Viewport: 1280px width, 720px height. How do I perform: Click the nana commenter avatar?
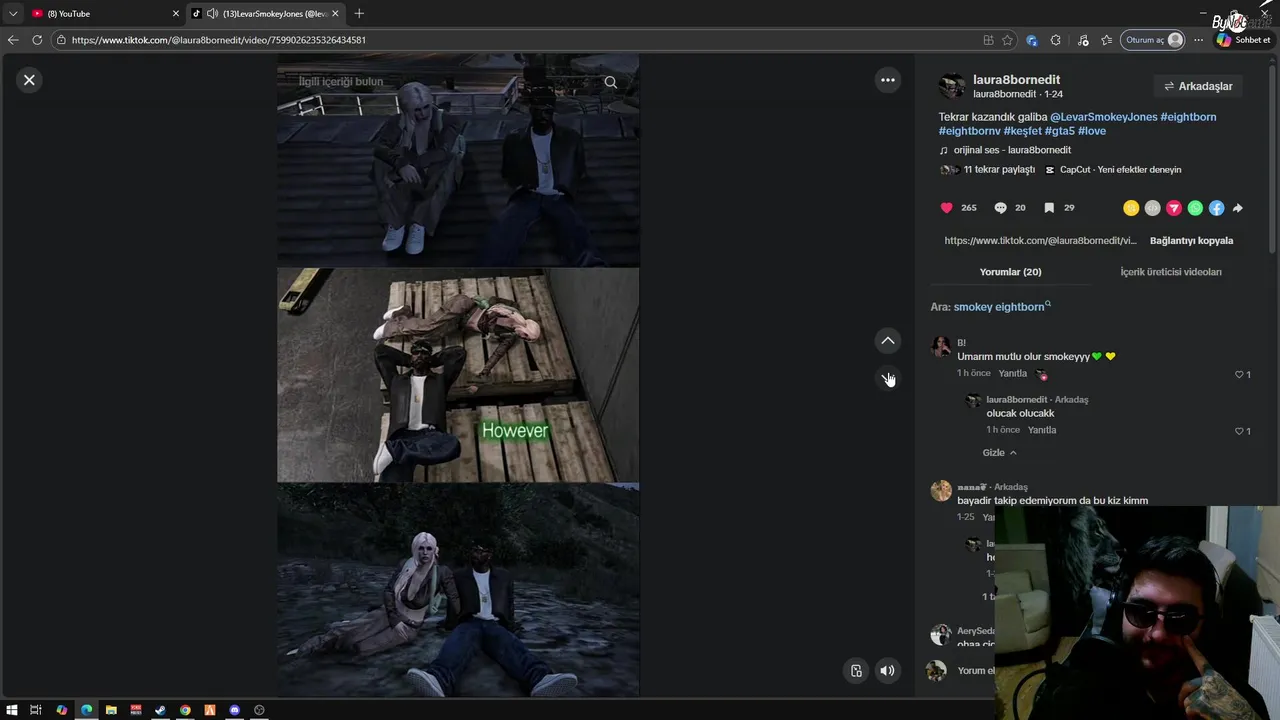(x=941, y=490)
